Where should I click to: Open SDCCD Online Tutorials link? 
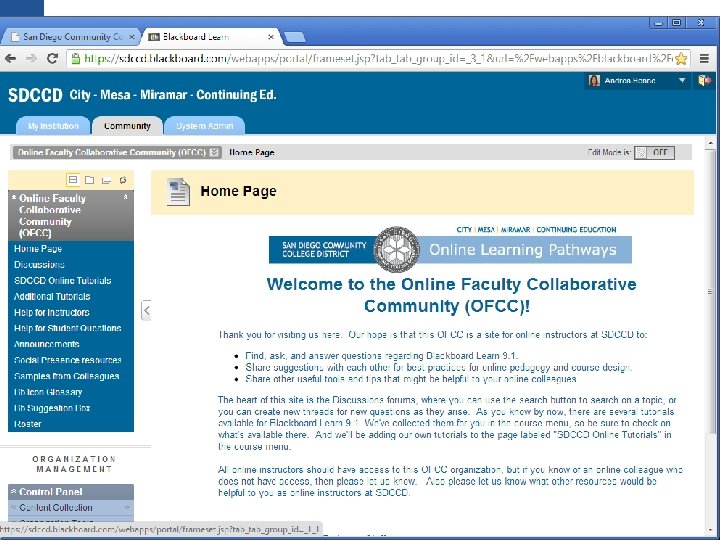click(62, 281)
